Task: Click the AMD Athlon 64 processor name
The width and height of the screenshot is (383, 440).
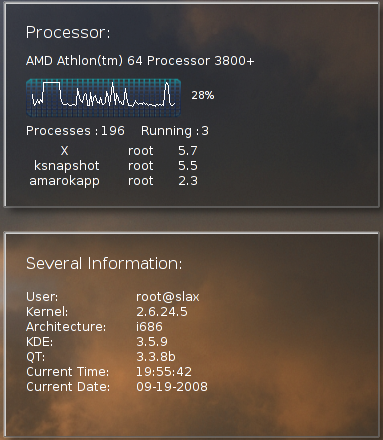Action: click(140, 61)
